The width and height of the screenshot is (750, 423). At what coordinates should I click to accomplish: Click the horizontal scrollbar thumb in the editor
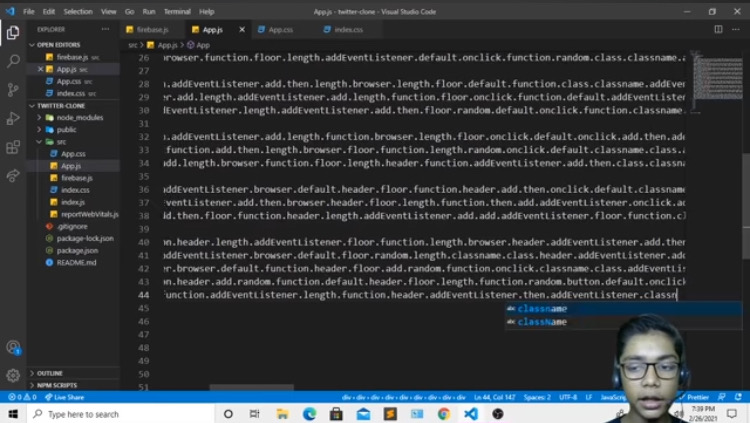pos(252,387)
